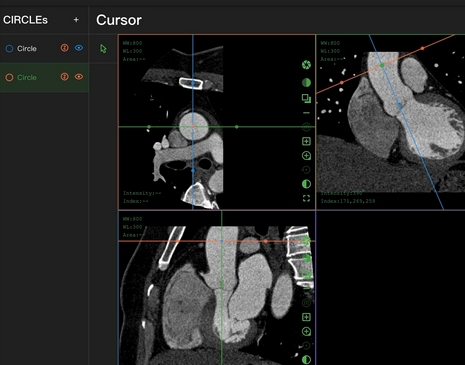Click the plus-in-circle icon in the bottom view
The height and width of the screenshot is (365, 465).
coord(306,331)
